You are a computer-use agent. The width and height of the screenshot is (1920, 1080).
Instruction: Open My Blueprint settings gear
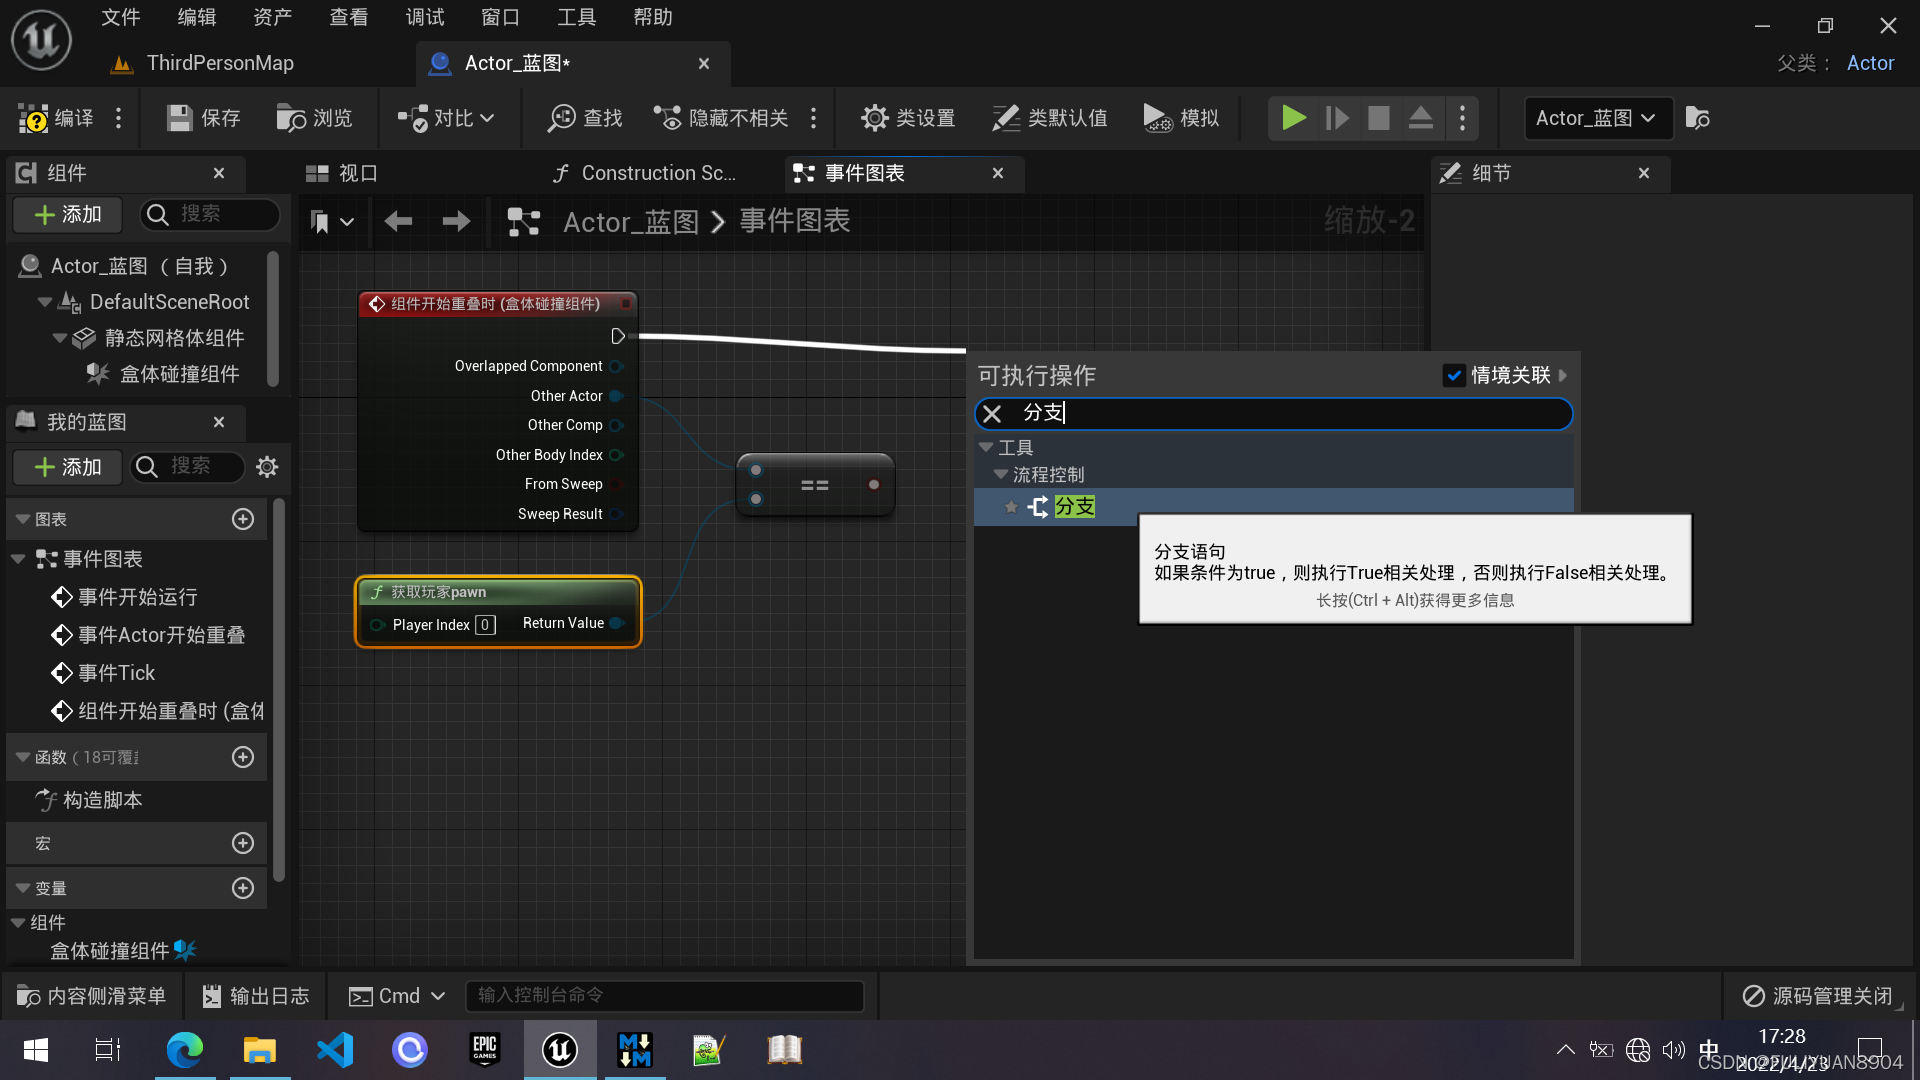click(266, 467)
